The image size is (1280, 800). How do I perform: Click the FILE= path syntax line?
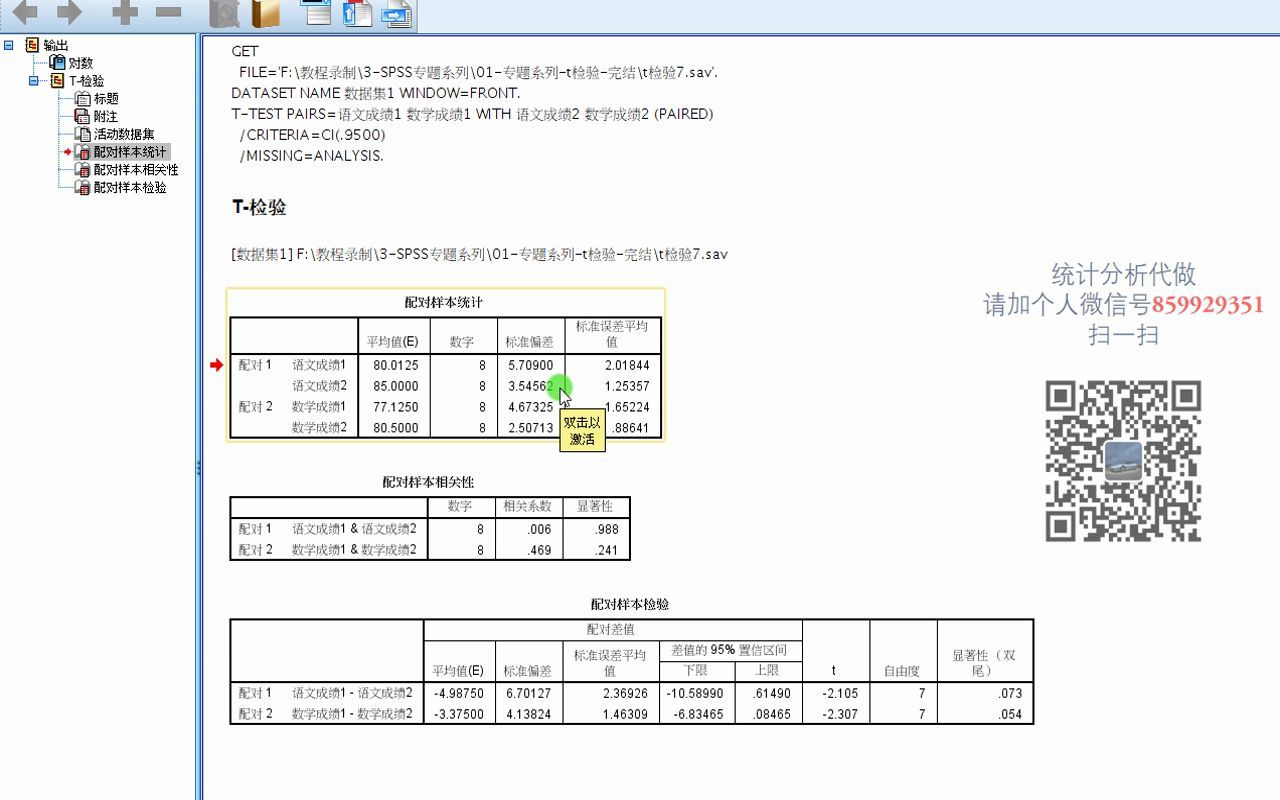coord(478,72)
